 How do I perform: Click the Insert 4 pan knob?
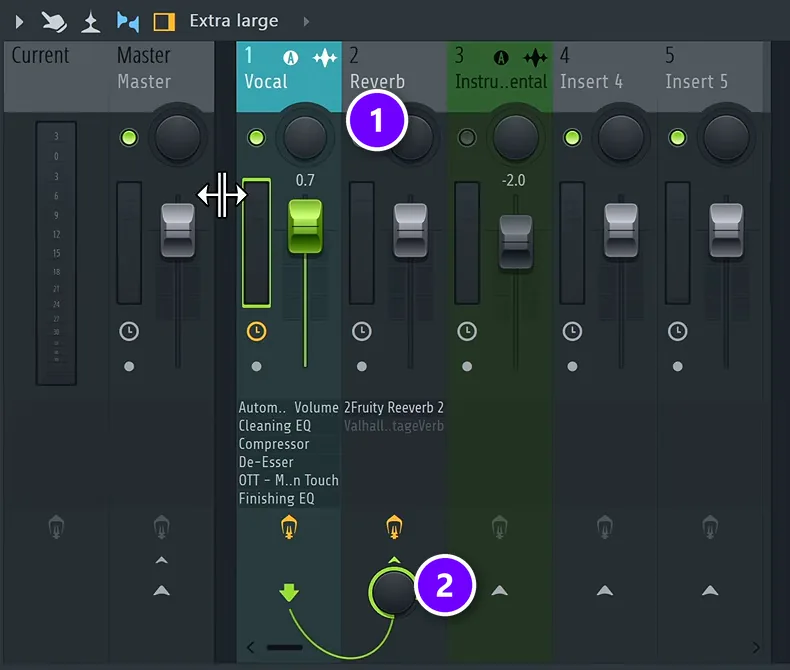621,137
